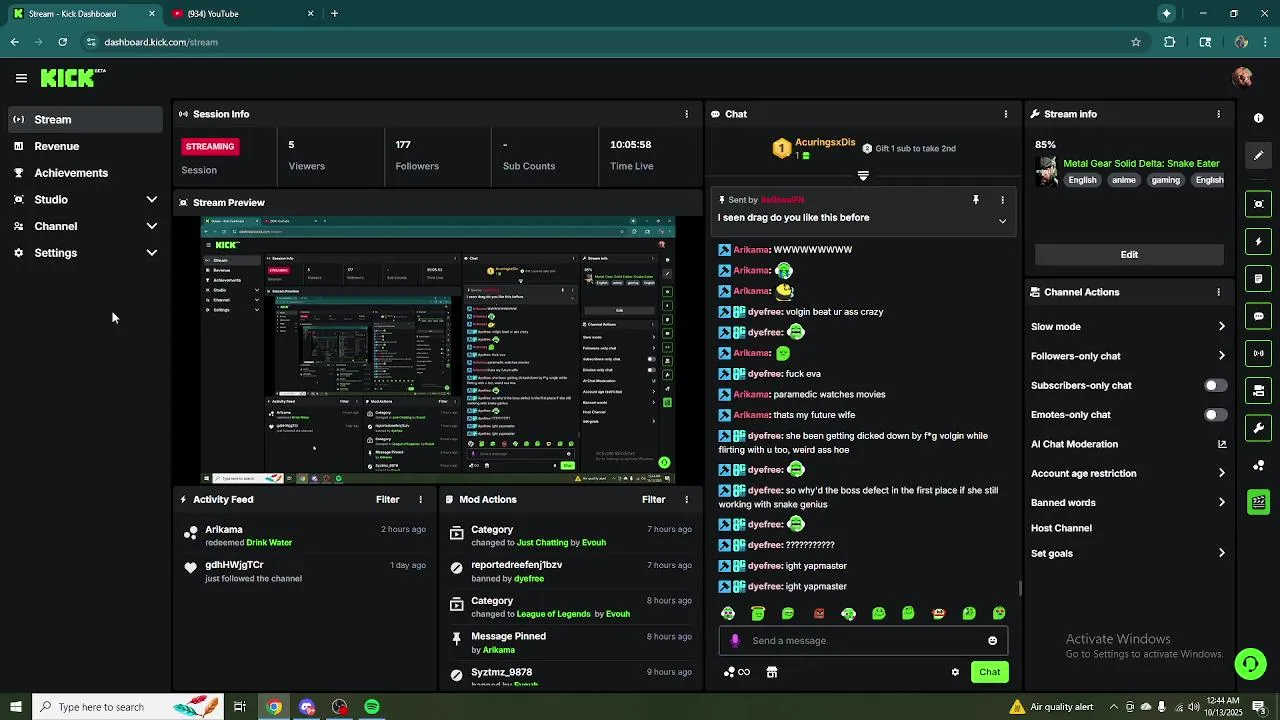Toggle the wrench Stream Info icon in the right widget bar
The width and height of the screenshot is (1280, 720).
tap(1258, 428)
